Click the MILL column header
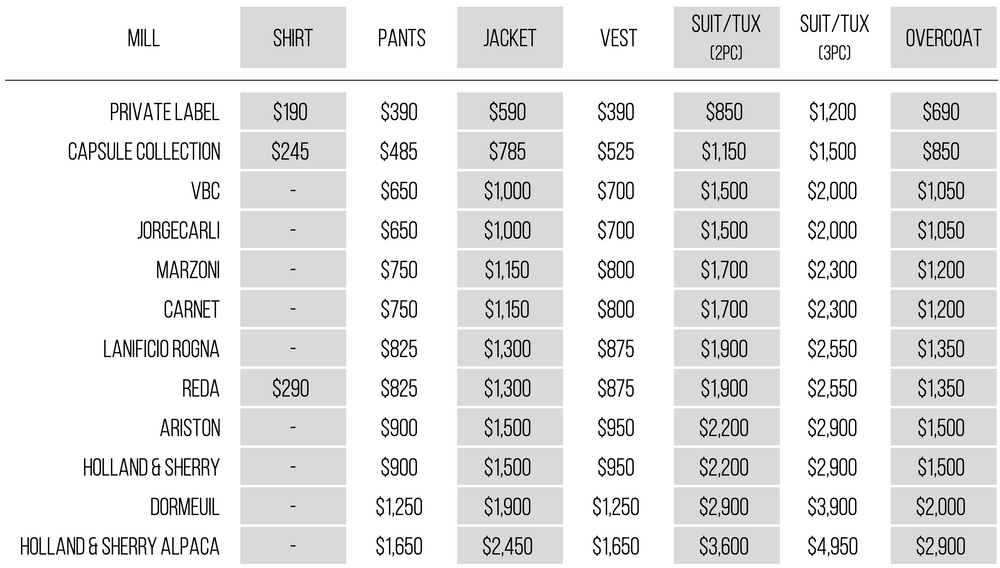Screen dimensions: 1000x568 point(143,39)
